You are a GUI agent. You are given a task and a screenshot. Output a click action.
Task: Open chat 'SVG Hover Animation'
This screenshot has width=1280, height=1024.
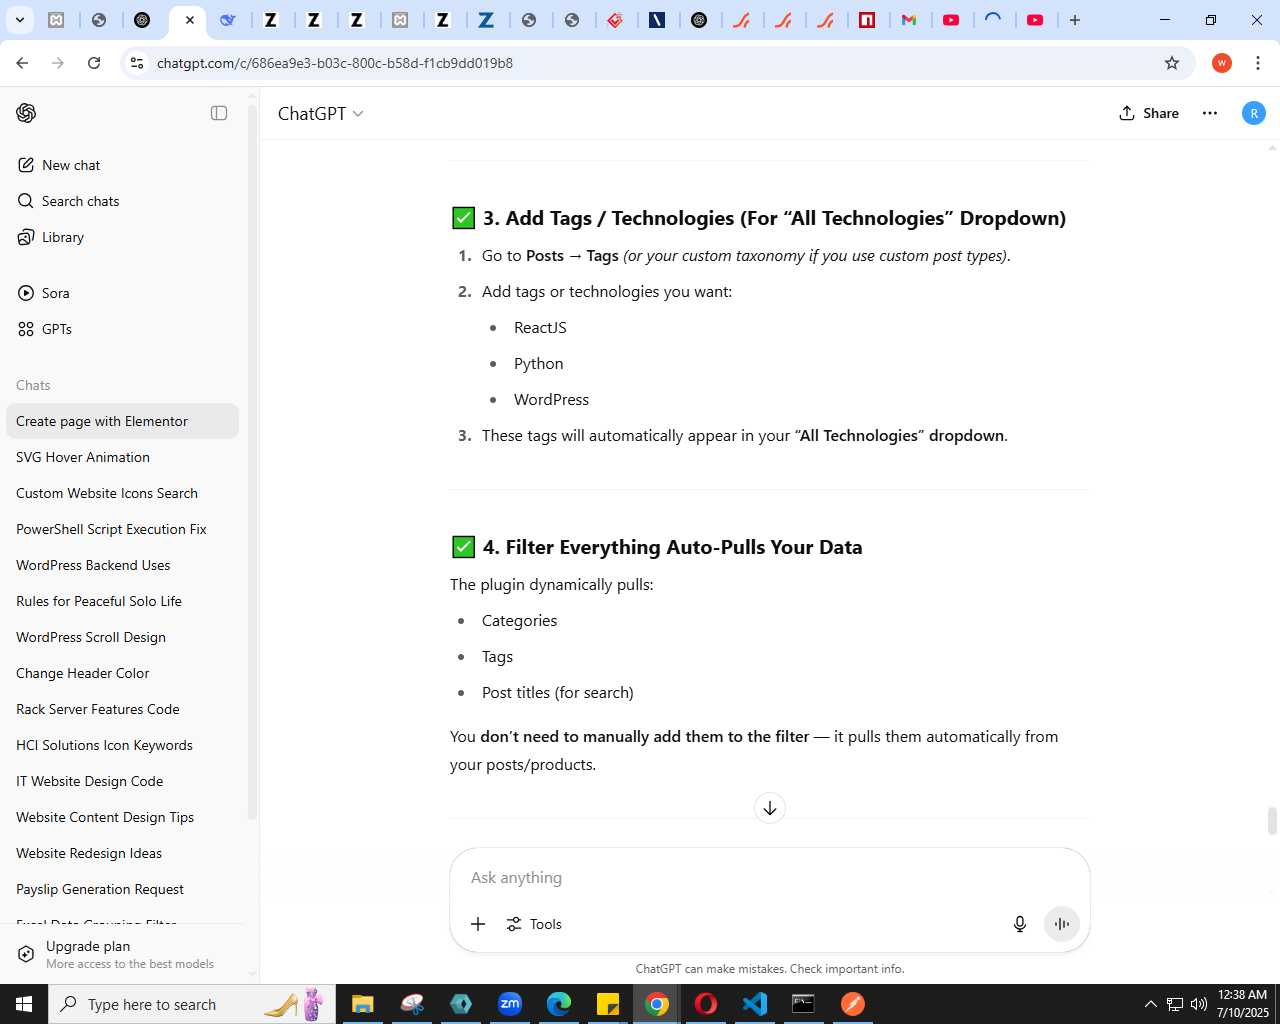[122, 457]
